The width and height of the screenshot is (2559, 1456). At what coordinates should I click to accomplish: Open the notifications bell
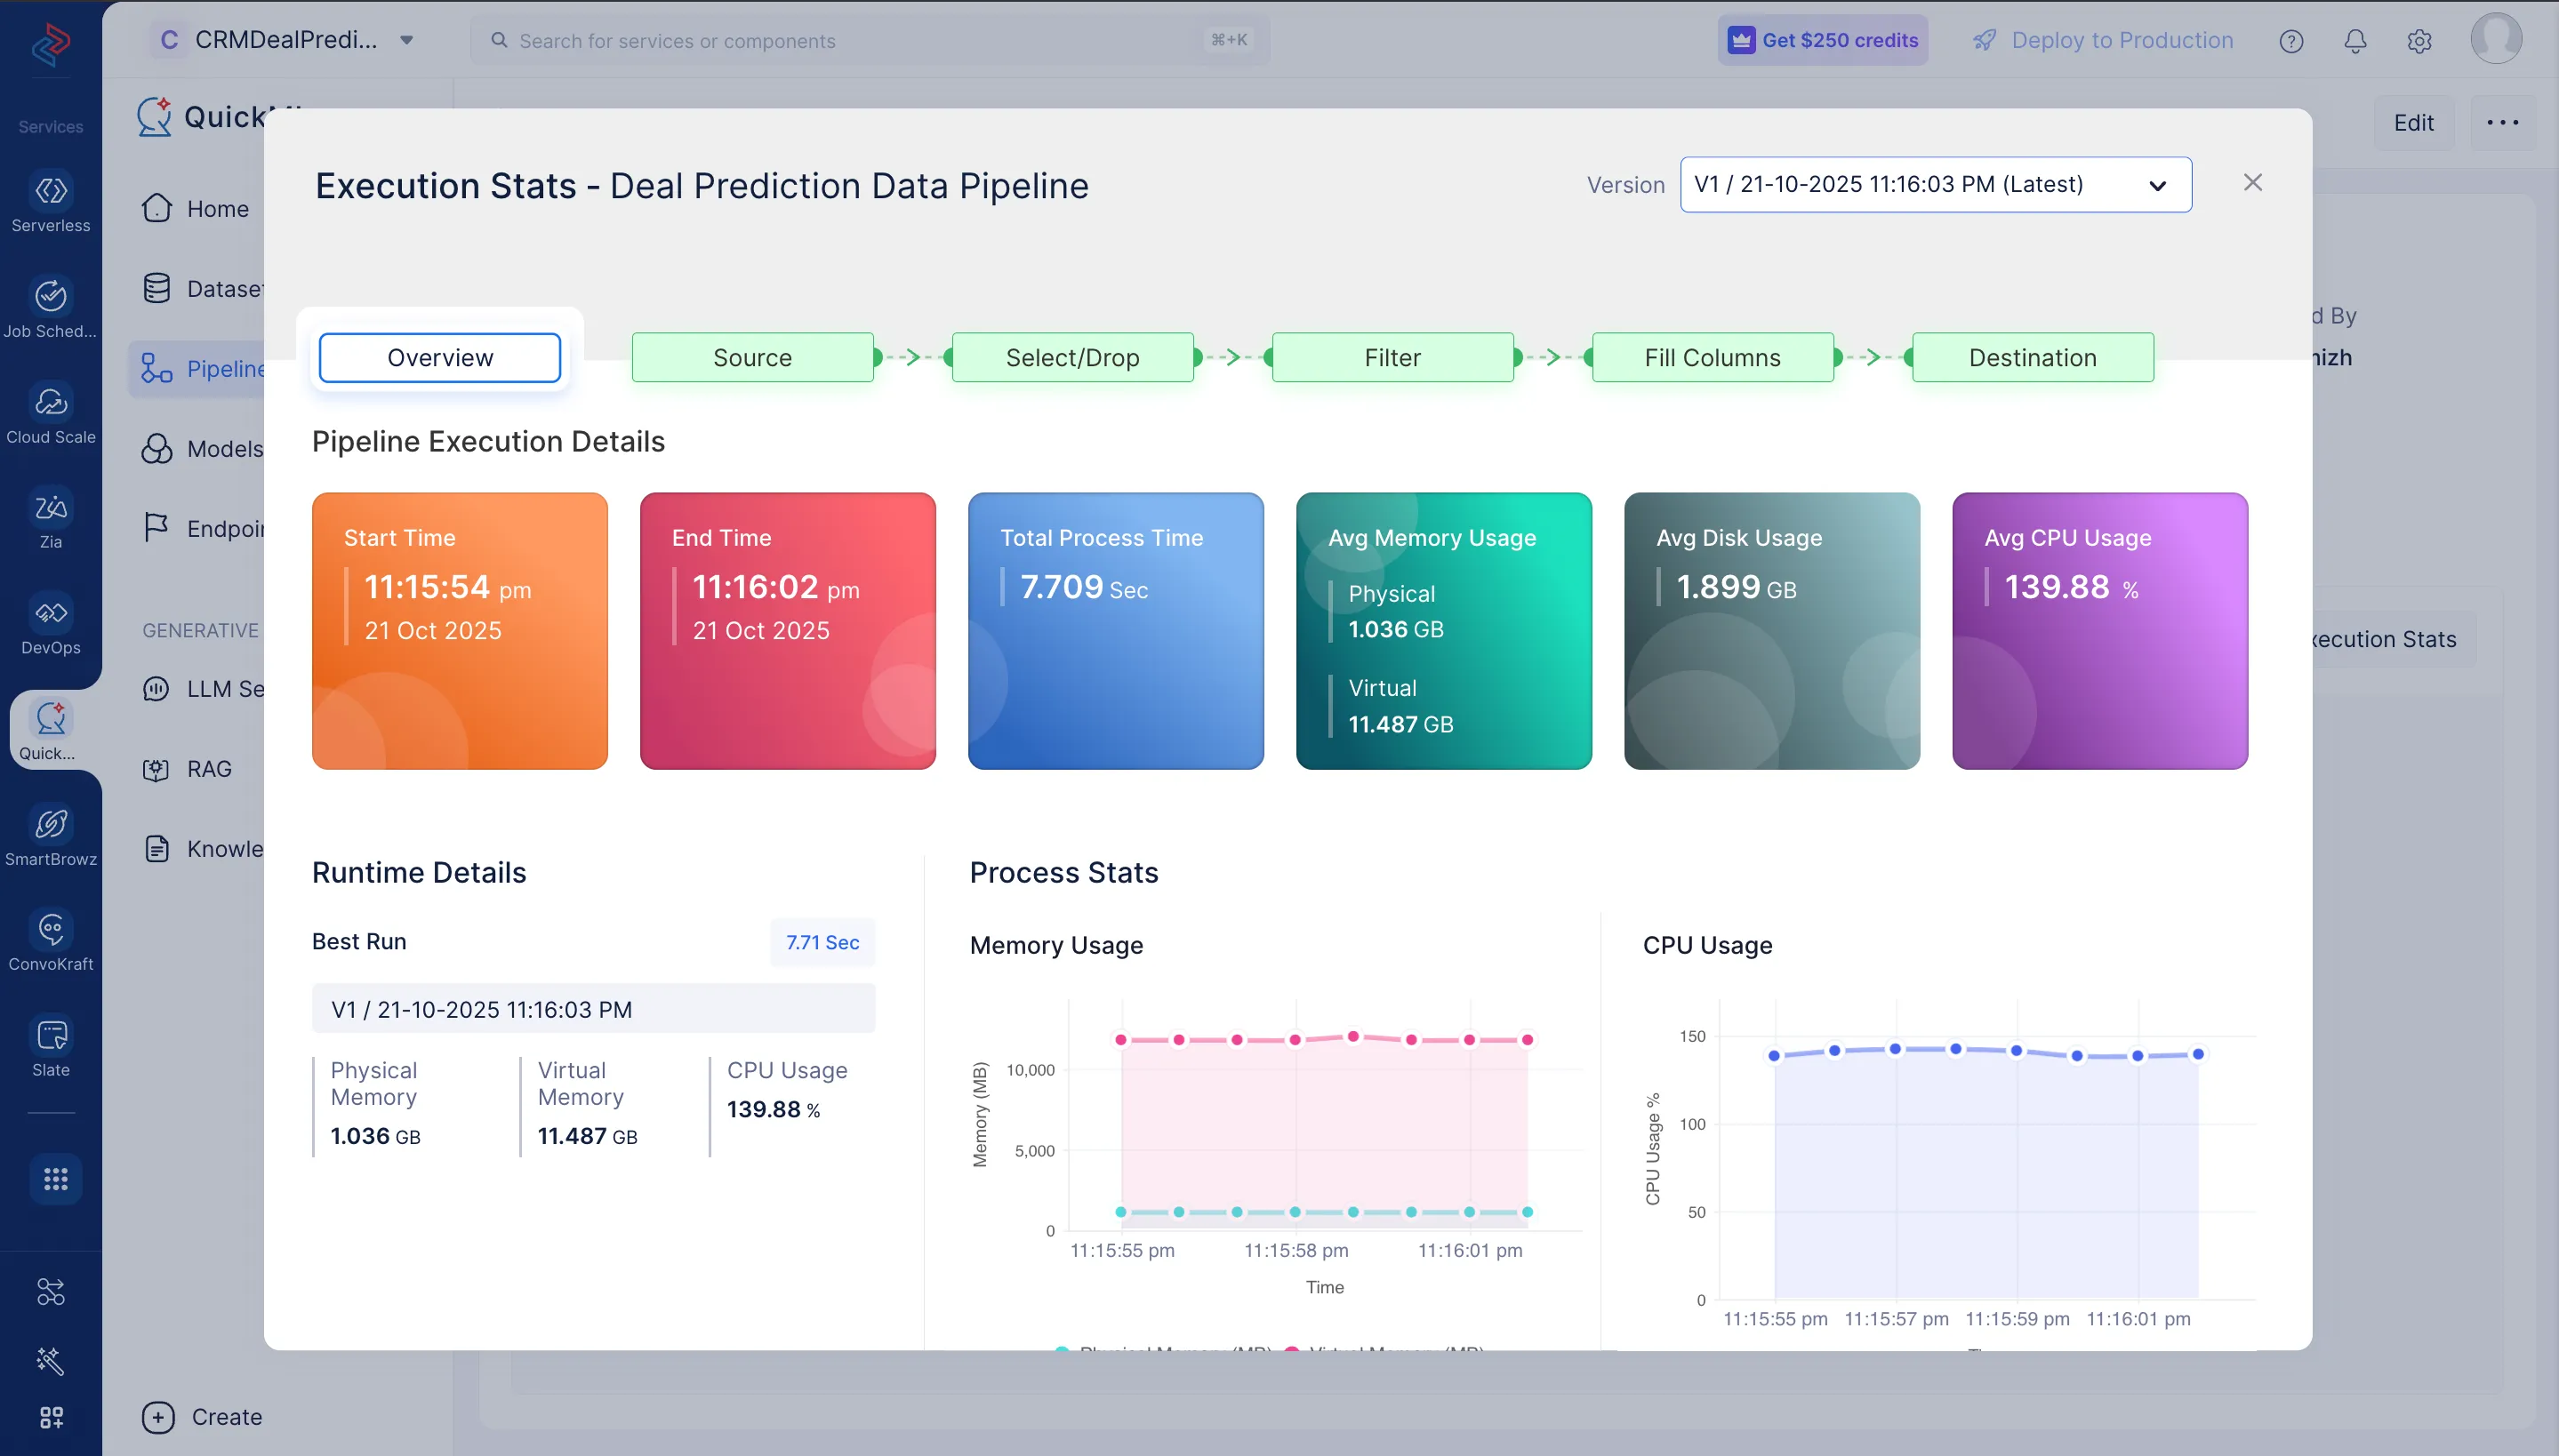(x=2355, y=40)
